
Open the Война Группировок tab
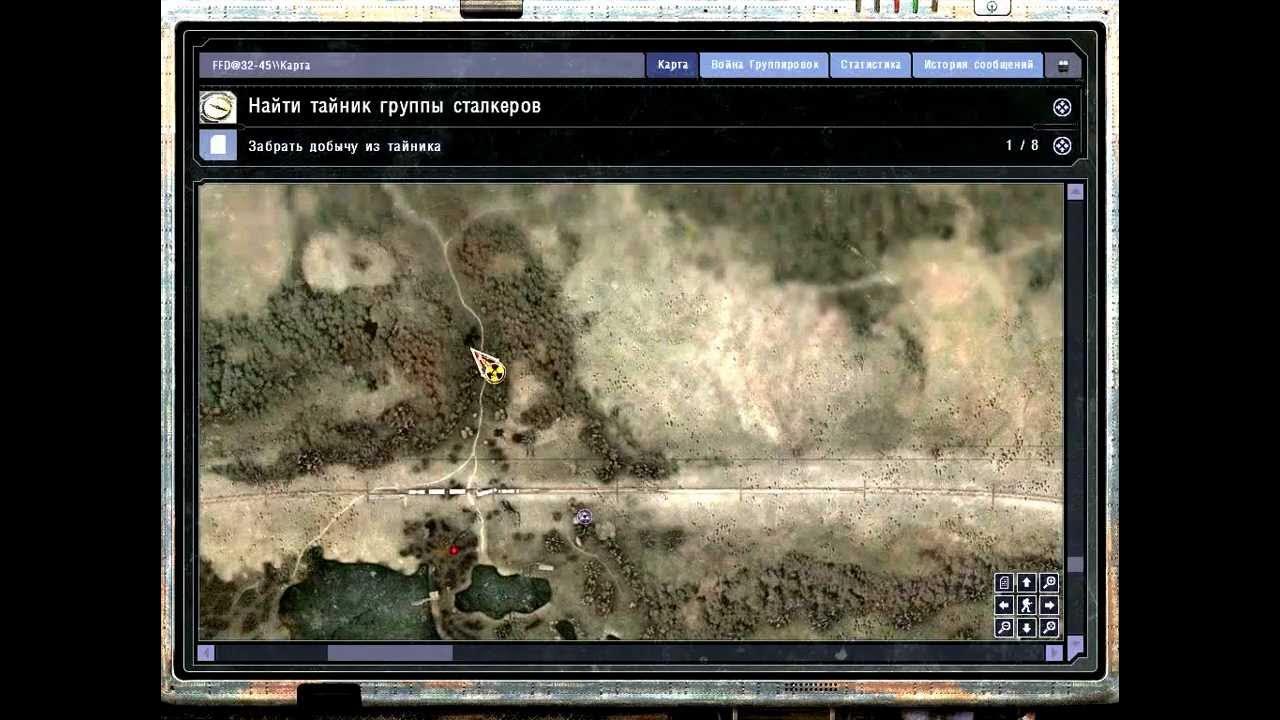coord(764,65)
